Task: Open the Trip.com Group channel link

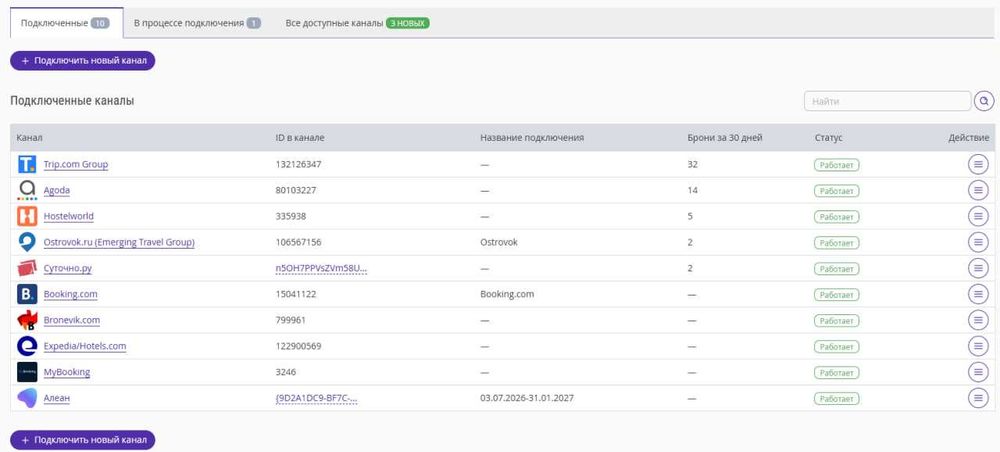Action: (x=76, y=164)
